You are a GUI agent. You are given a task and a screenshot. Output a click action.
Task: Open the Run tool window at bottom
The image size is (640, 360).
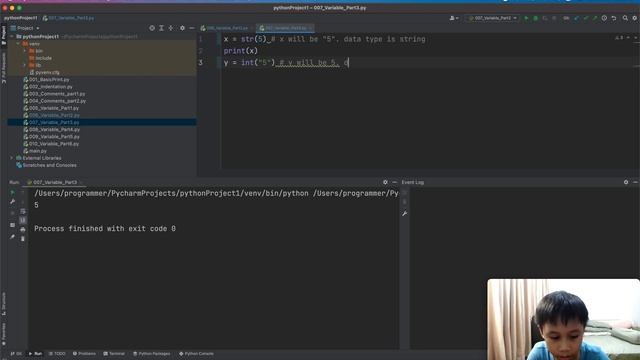click(x=36, y=353)
